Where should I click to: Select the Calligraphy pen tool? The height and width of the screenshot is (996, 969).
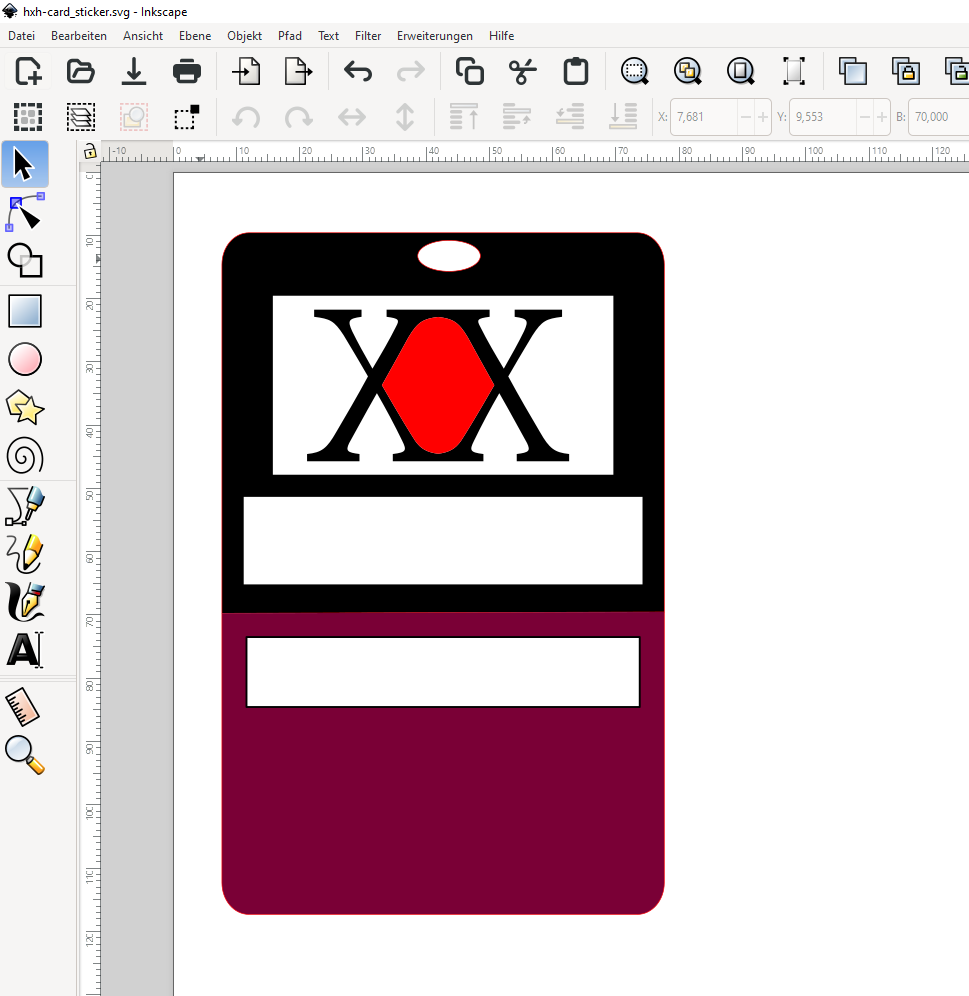coord(25,602)
